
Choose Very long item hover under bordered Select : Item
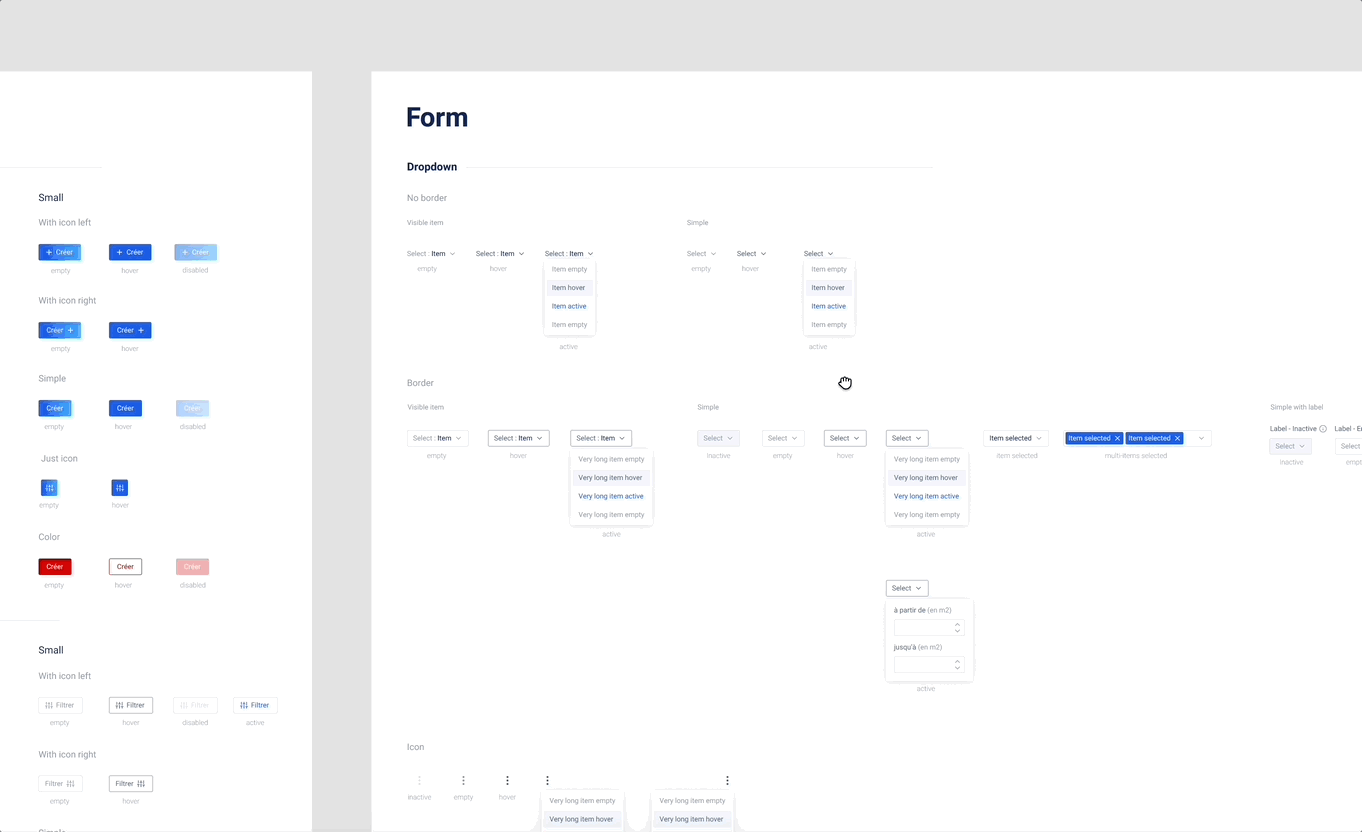point(611,478)
